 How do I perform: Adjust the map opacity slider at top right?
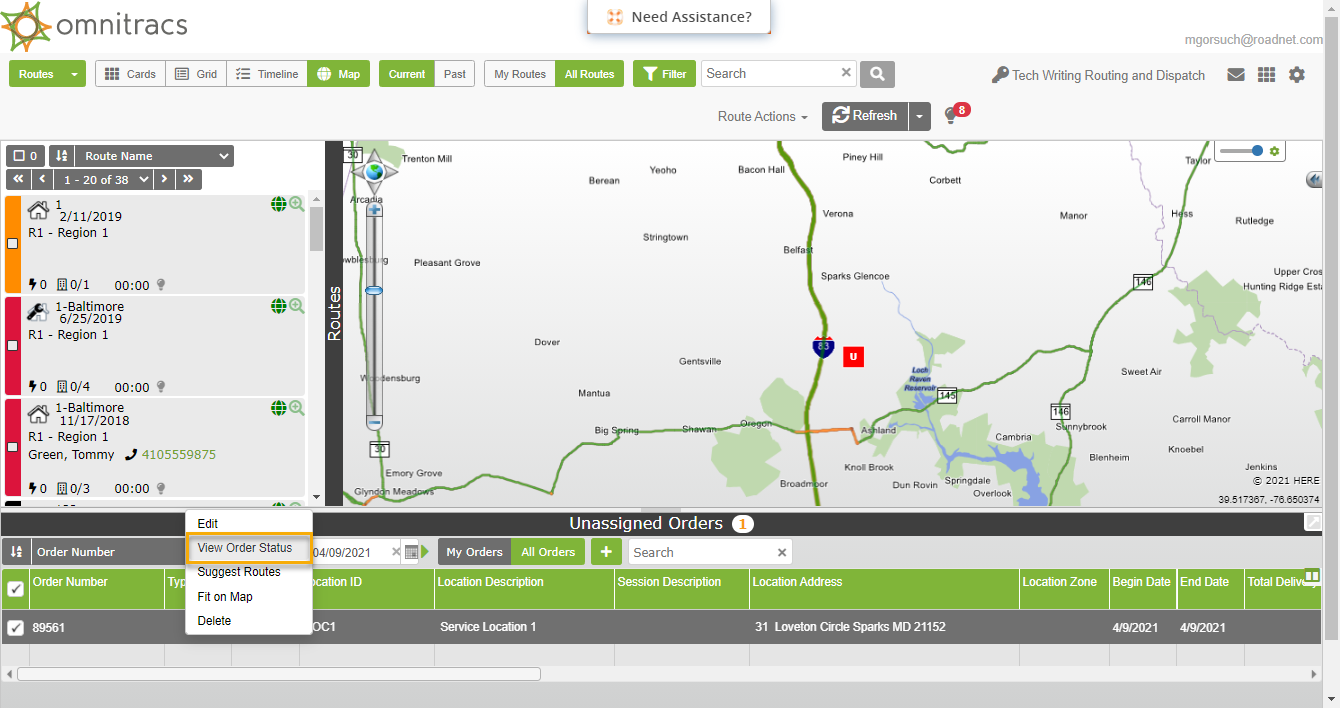click(x=1256, y=151)
